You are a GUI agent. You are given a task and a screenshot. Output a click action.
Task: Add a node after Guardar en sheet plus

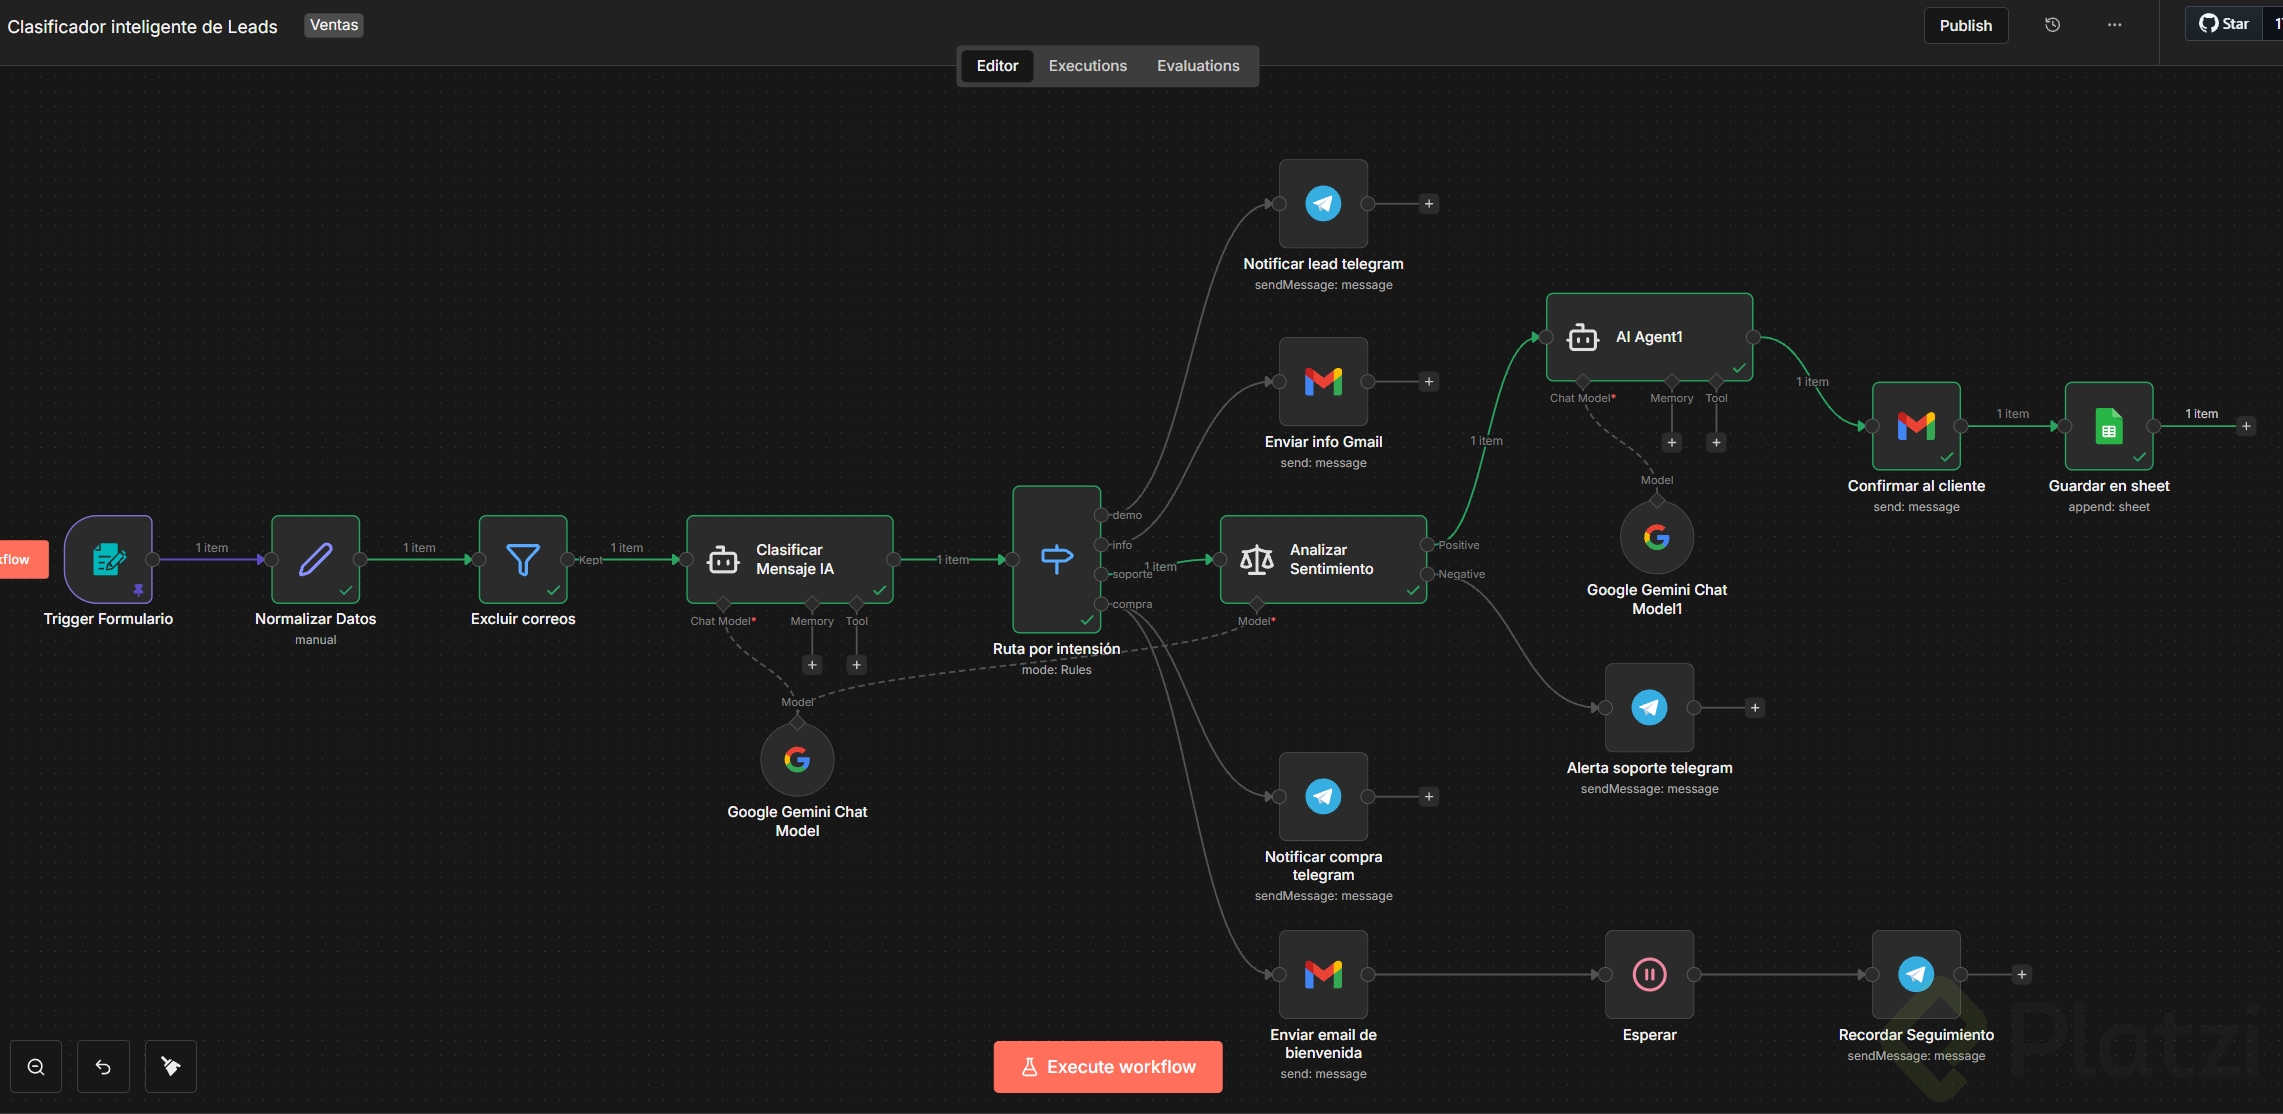[x=2246, y=427]
